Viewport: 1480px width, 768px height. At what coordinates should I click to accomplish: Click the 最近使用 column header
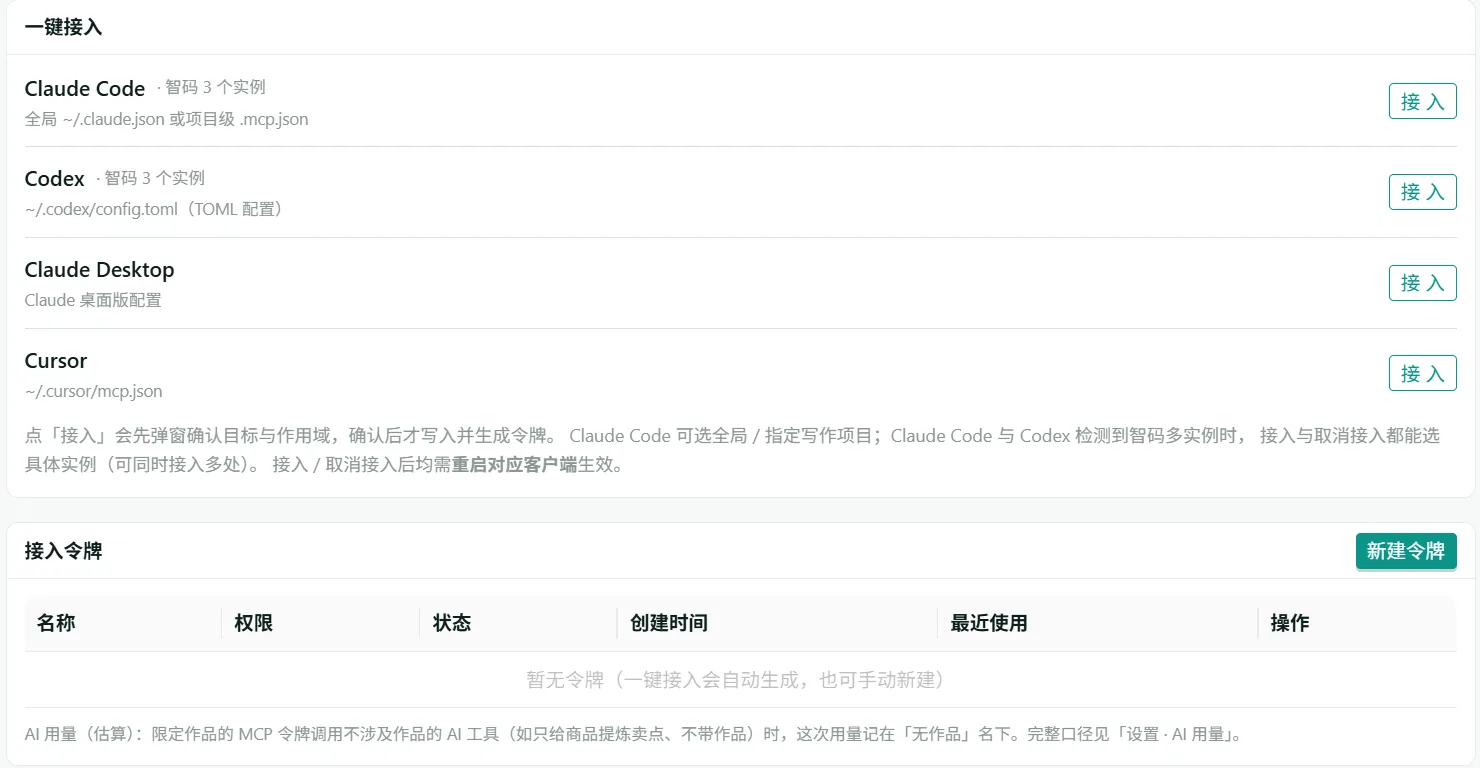coord(989,623)
